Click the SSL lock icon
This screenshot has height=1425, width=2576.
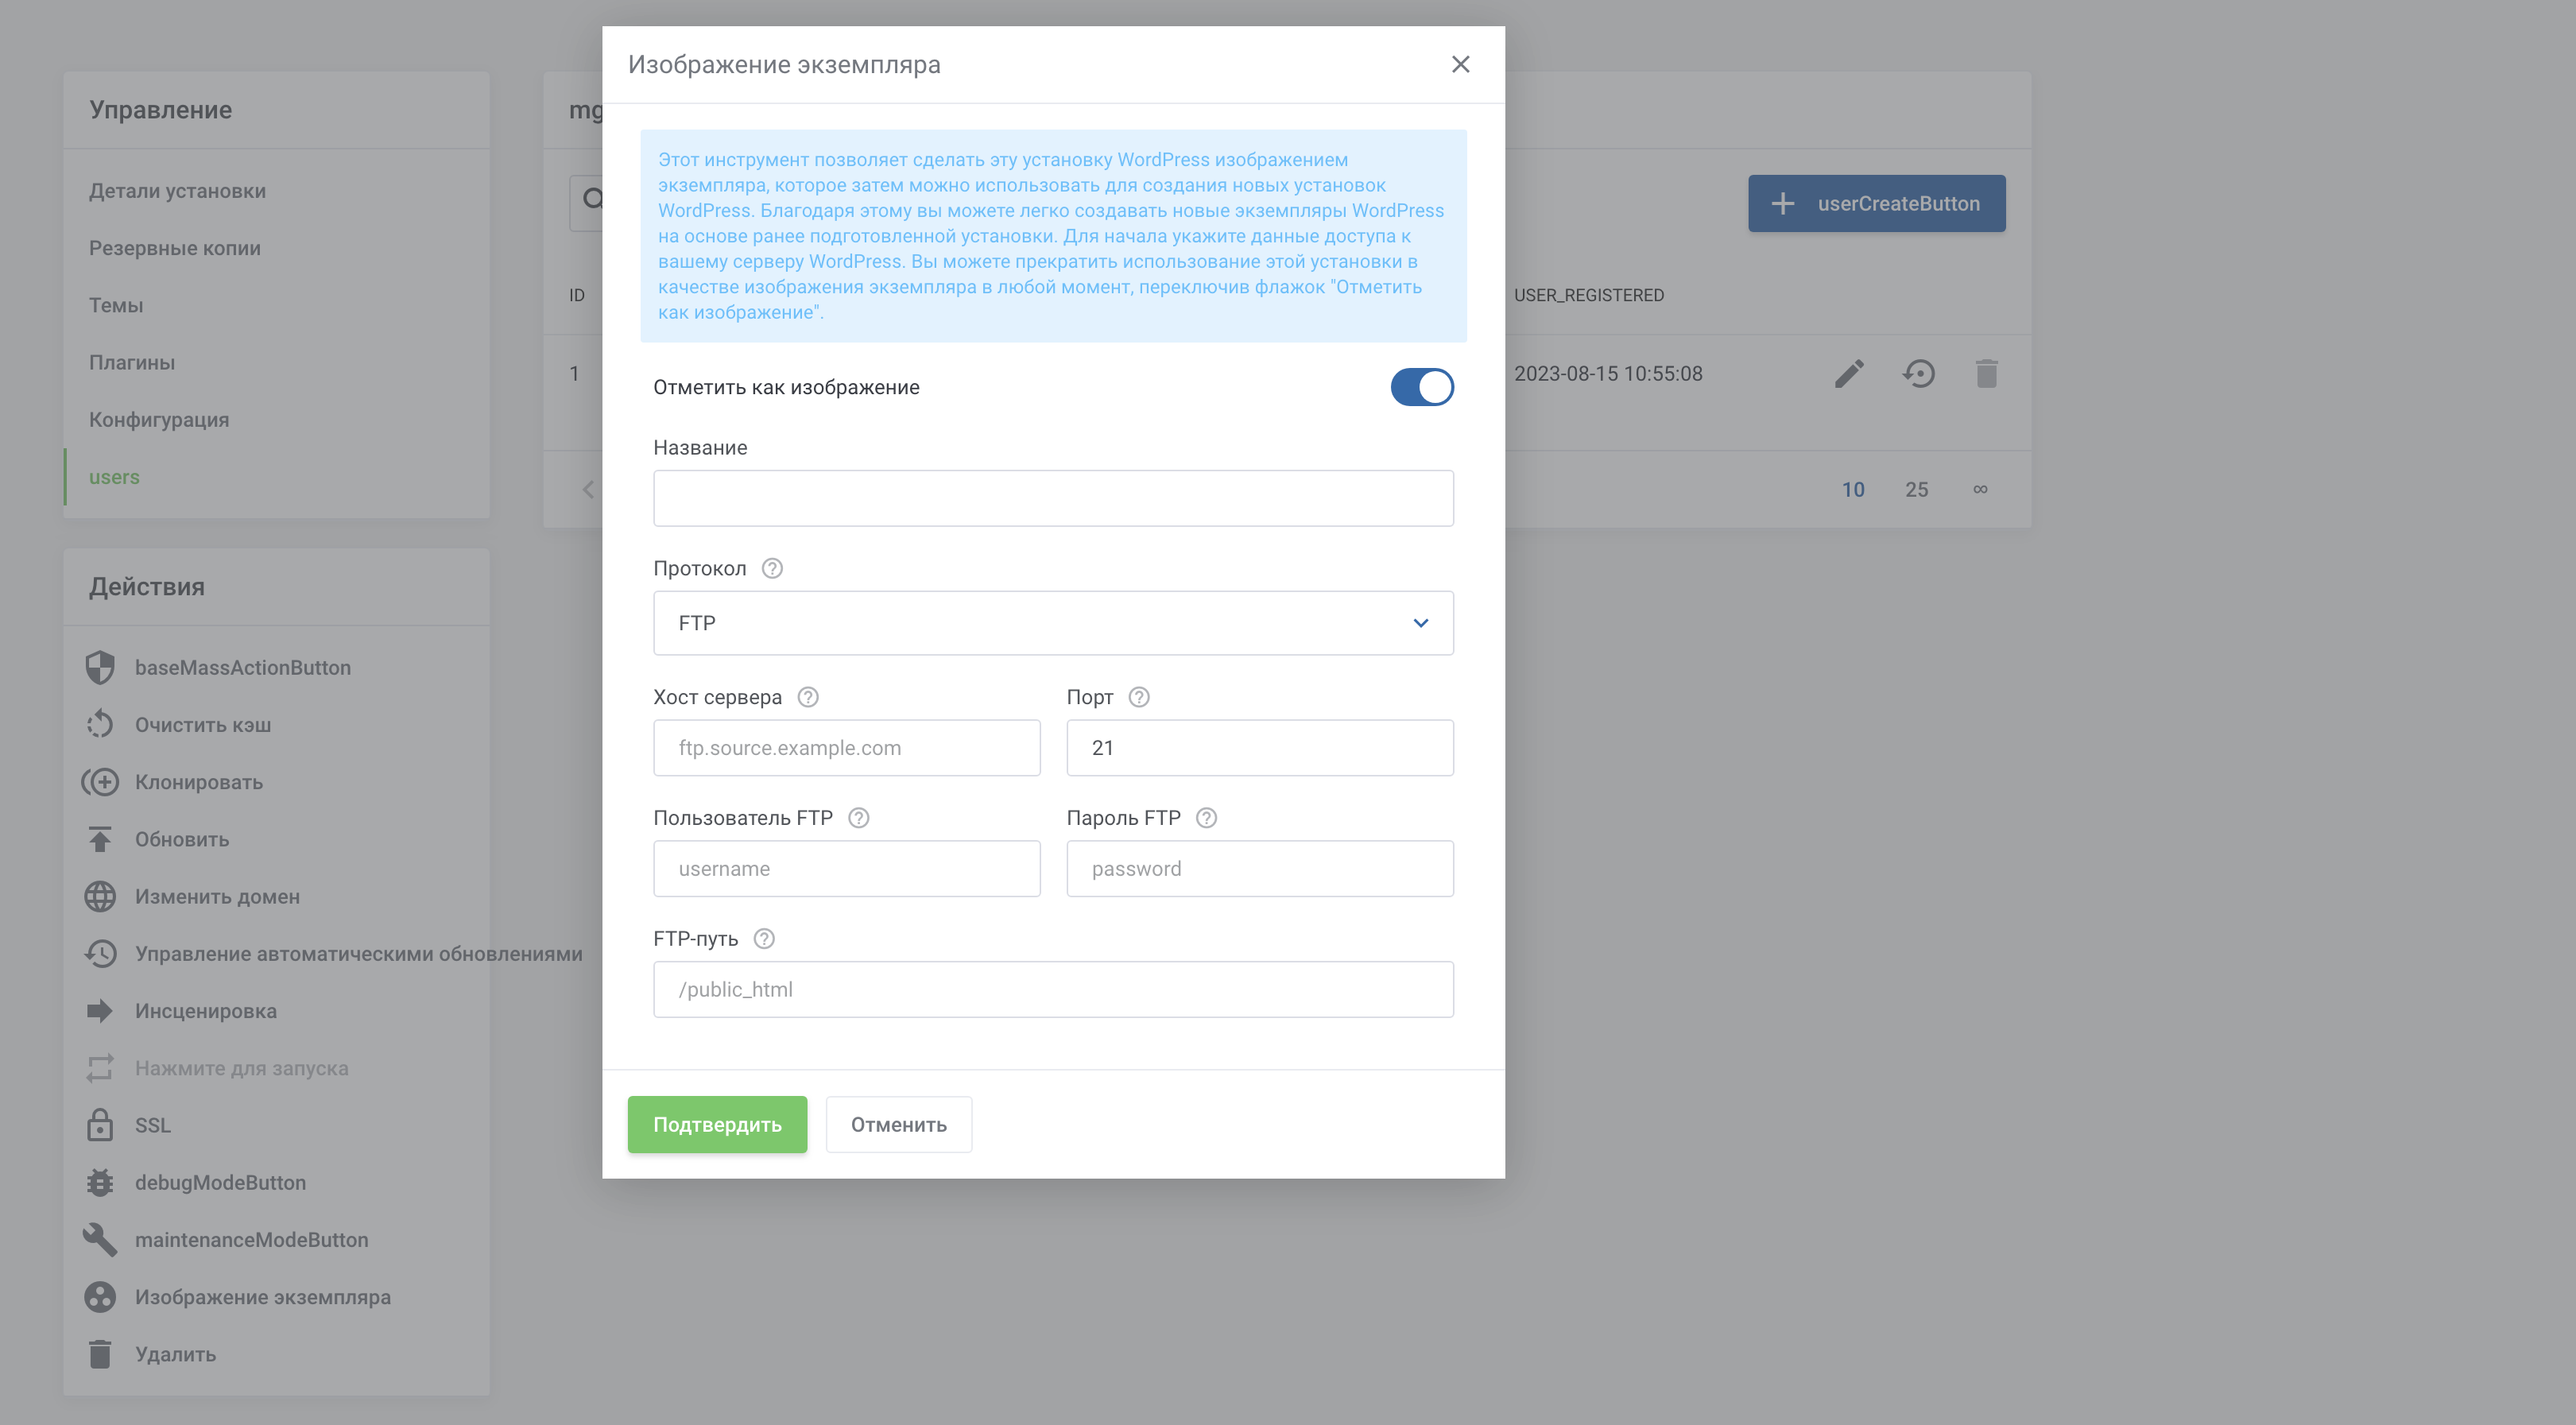tap(100, 1125)
